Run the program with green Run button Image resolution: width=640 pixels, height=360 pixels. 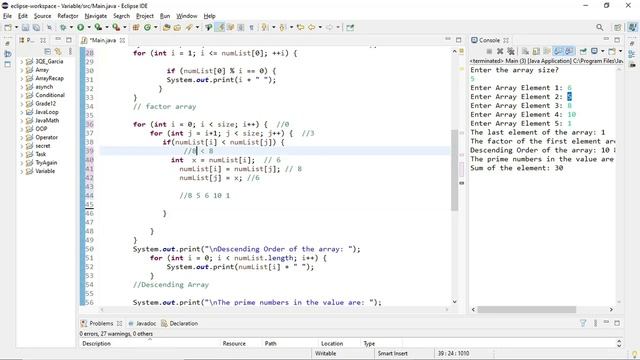click(x=80, y=27)
